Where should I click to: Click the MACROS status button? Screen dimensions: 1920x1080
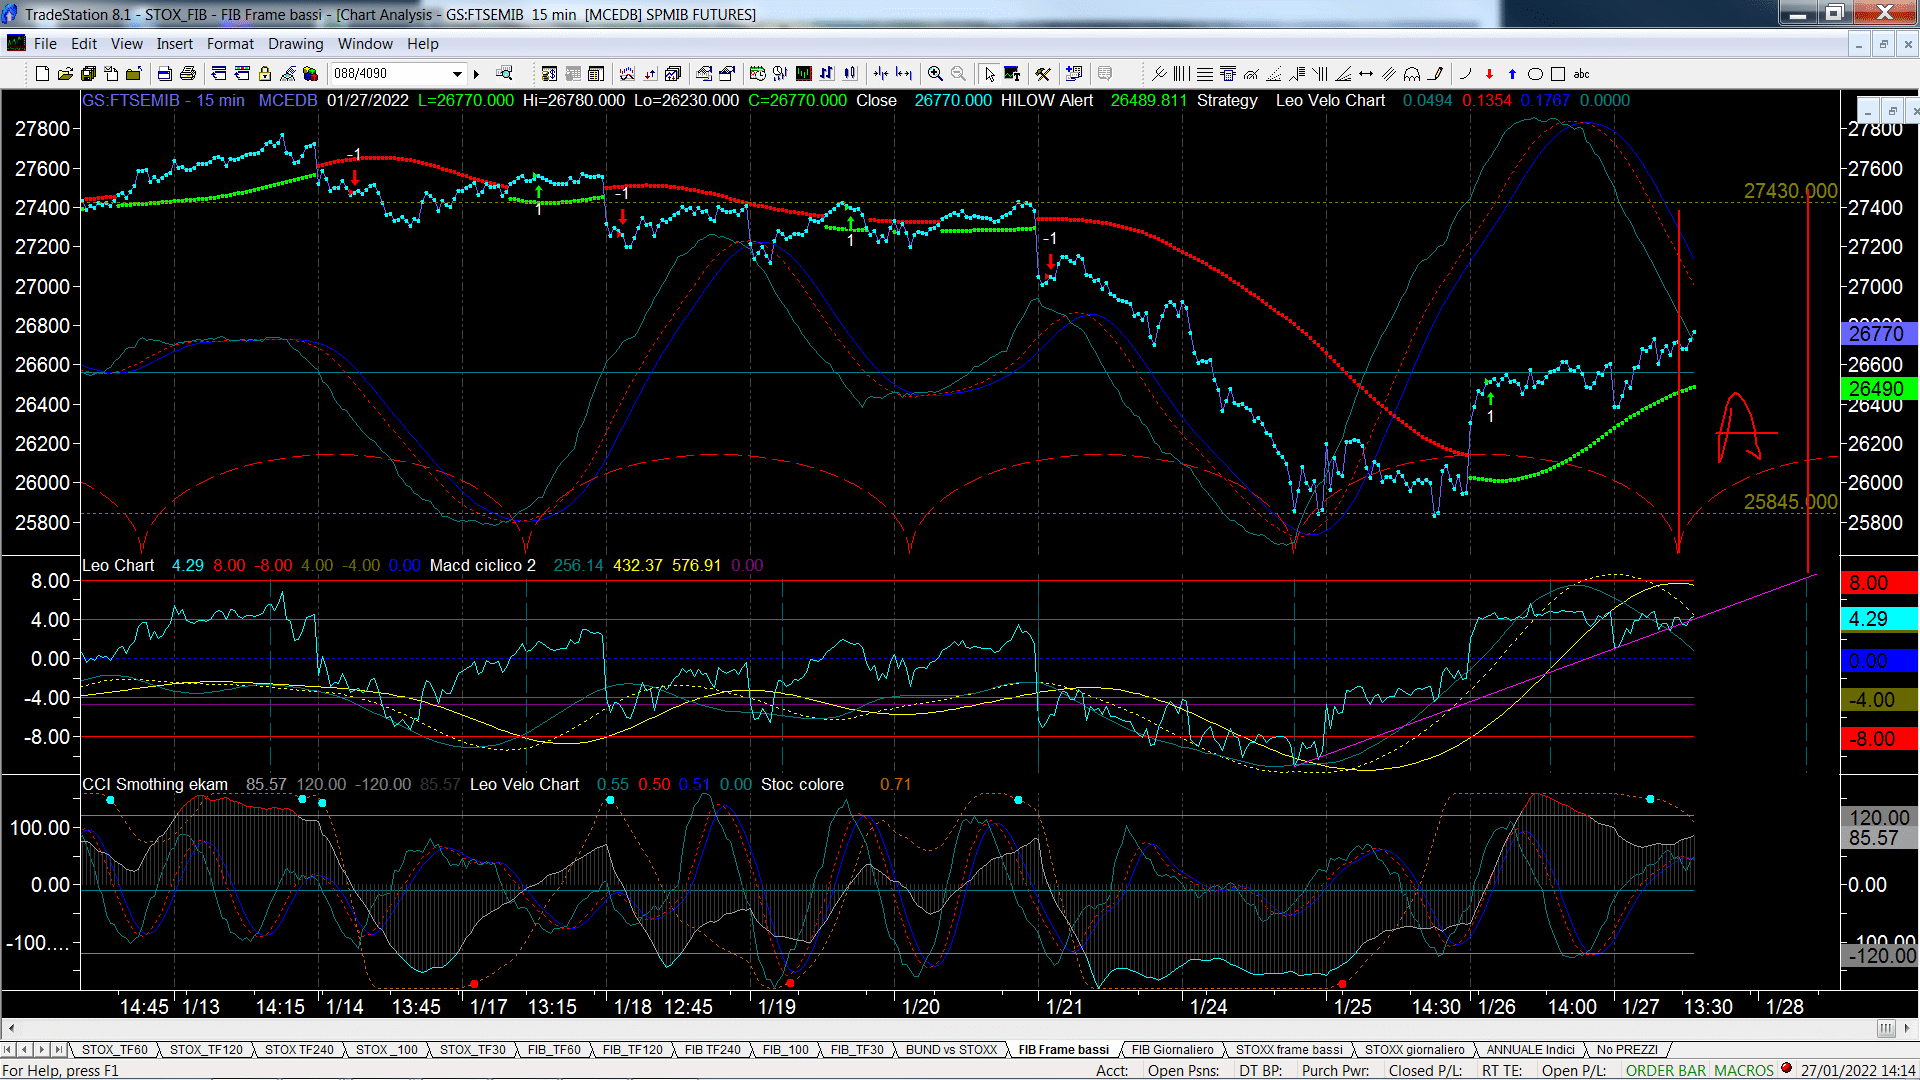click(1743, 1070)
